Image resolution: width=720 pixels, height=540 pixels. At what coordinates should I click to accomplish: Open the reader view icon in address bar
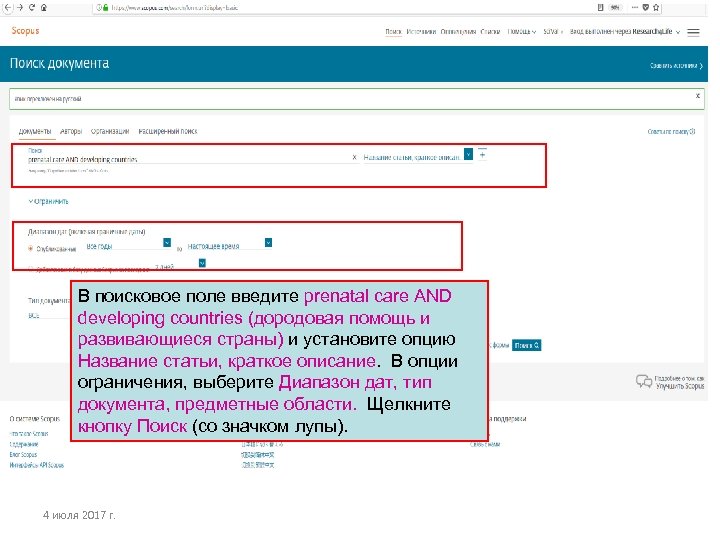600,7
